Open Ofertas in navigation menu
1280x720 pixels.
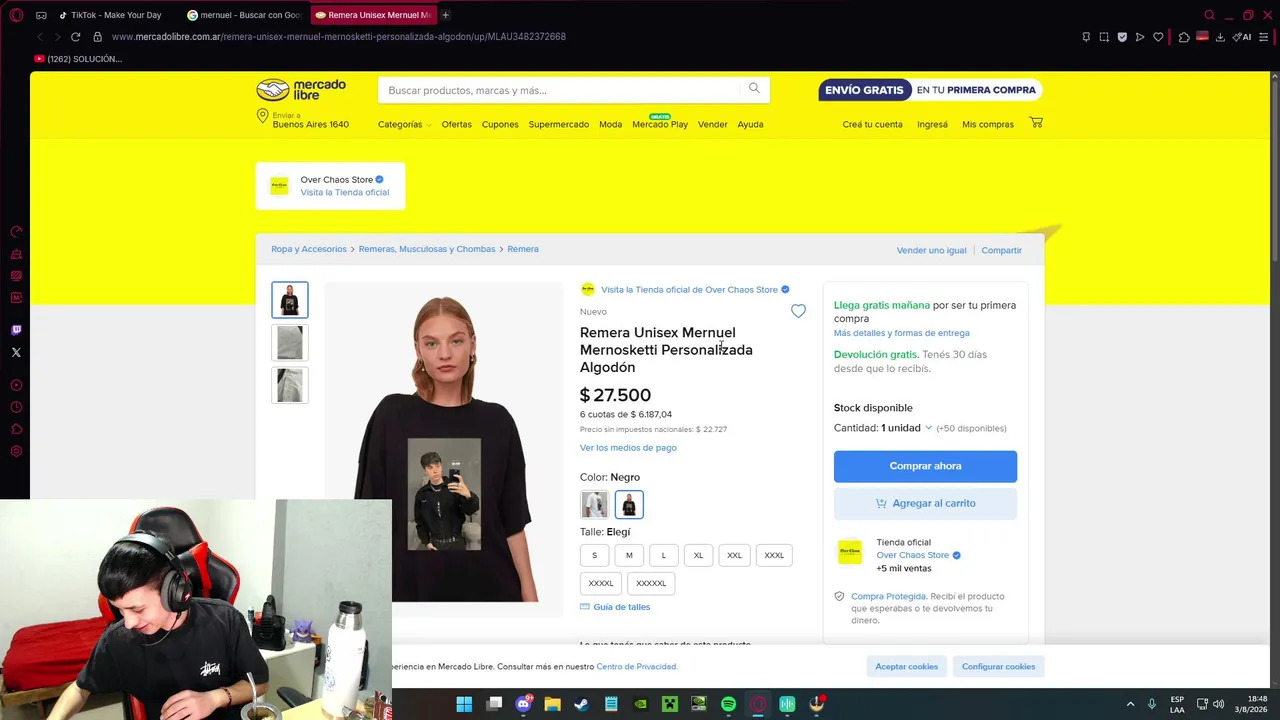point(457,124)
